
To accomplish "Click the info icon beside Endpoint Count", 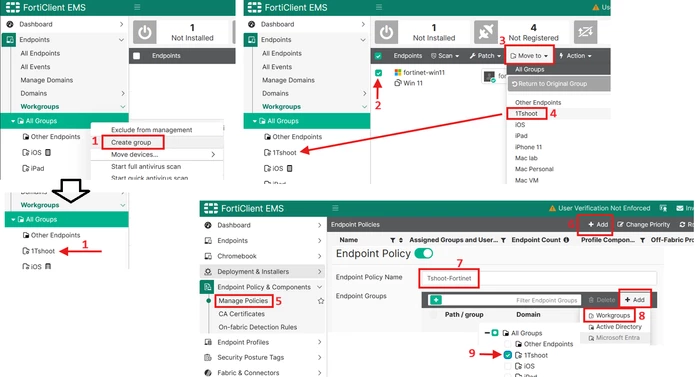I will 566,240.
